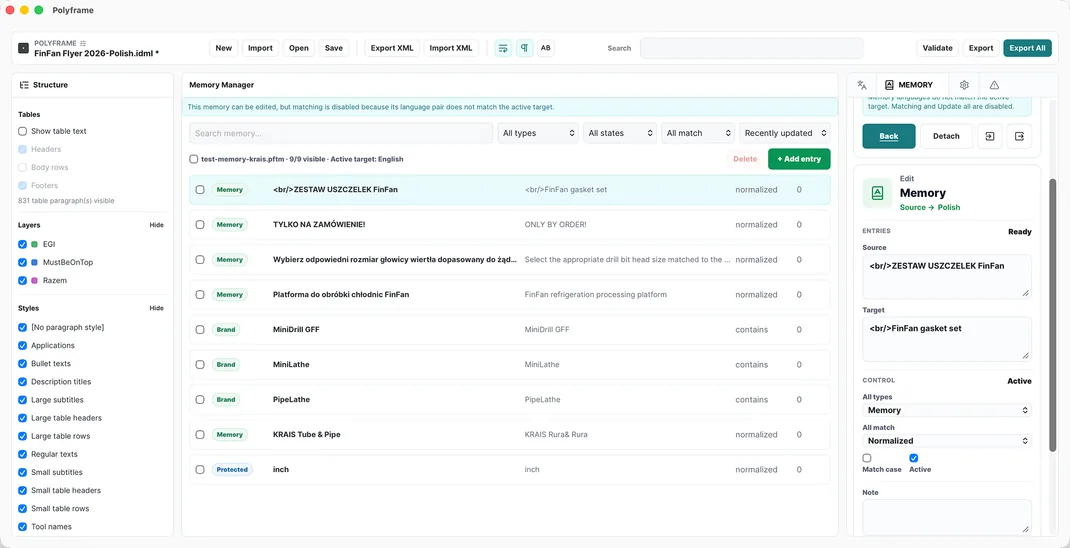Click the Protected tag on inch row
1070x548 pixels.
pos(232,470)
